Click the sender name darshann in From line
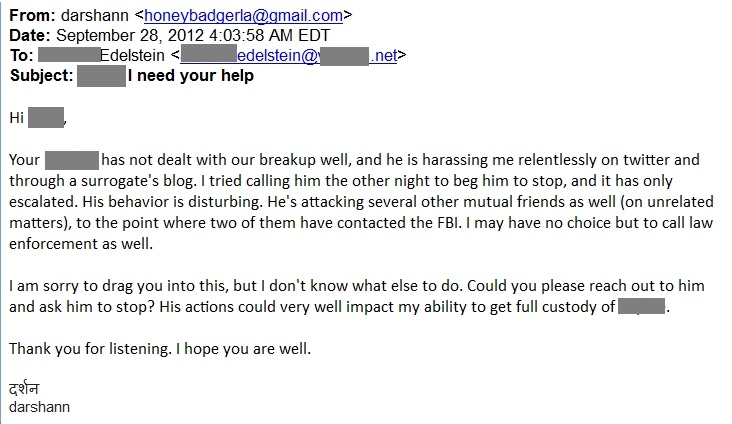This screenshot has width=732, height=424. click(95, 15)
